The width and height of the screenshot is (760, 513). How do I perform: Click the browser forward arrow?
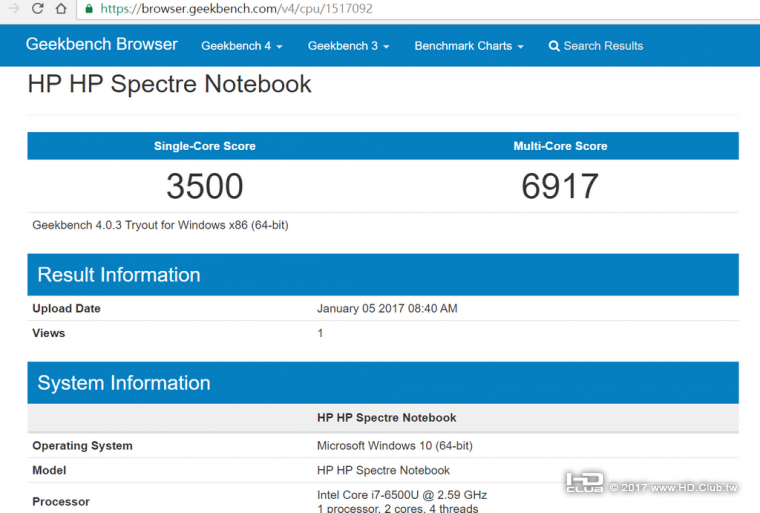click(13, 9)
